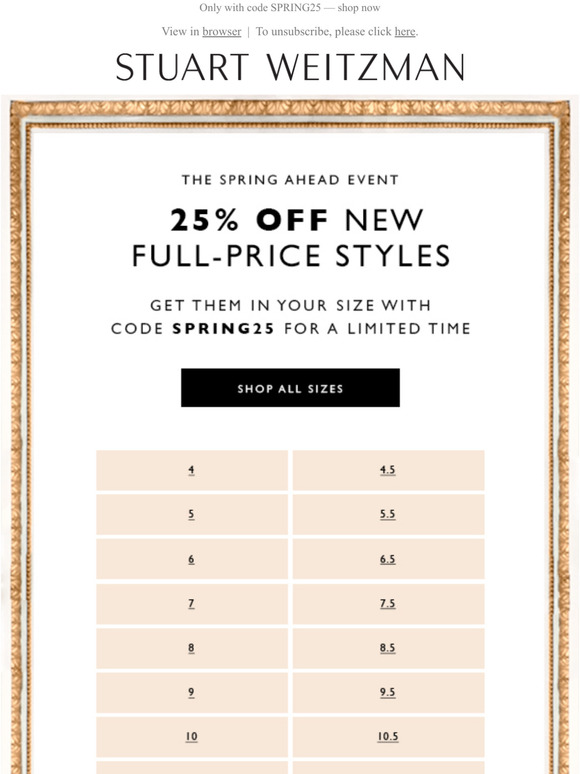Choose size 5
This screenshot has width=580, height=774.
(192, 514)
